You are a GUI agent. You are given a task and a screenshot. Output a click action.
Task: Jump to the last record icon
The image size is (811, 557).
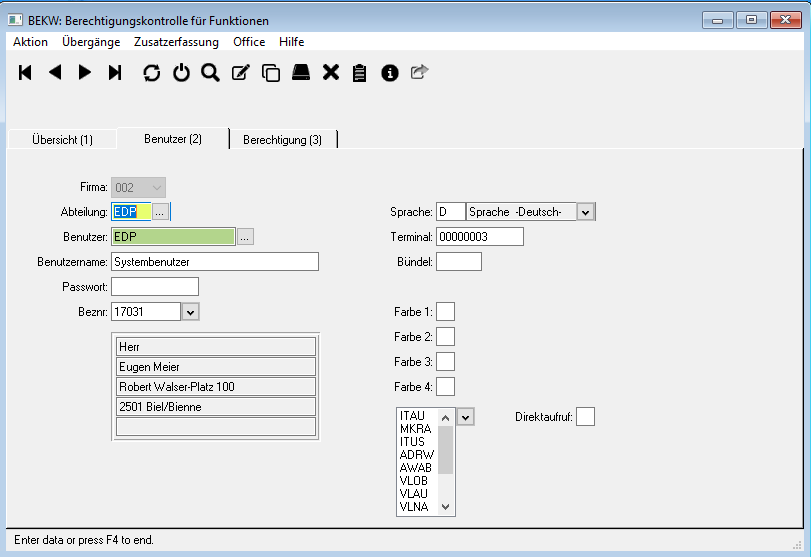[115, 72]
